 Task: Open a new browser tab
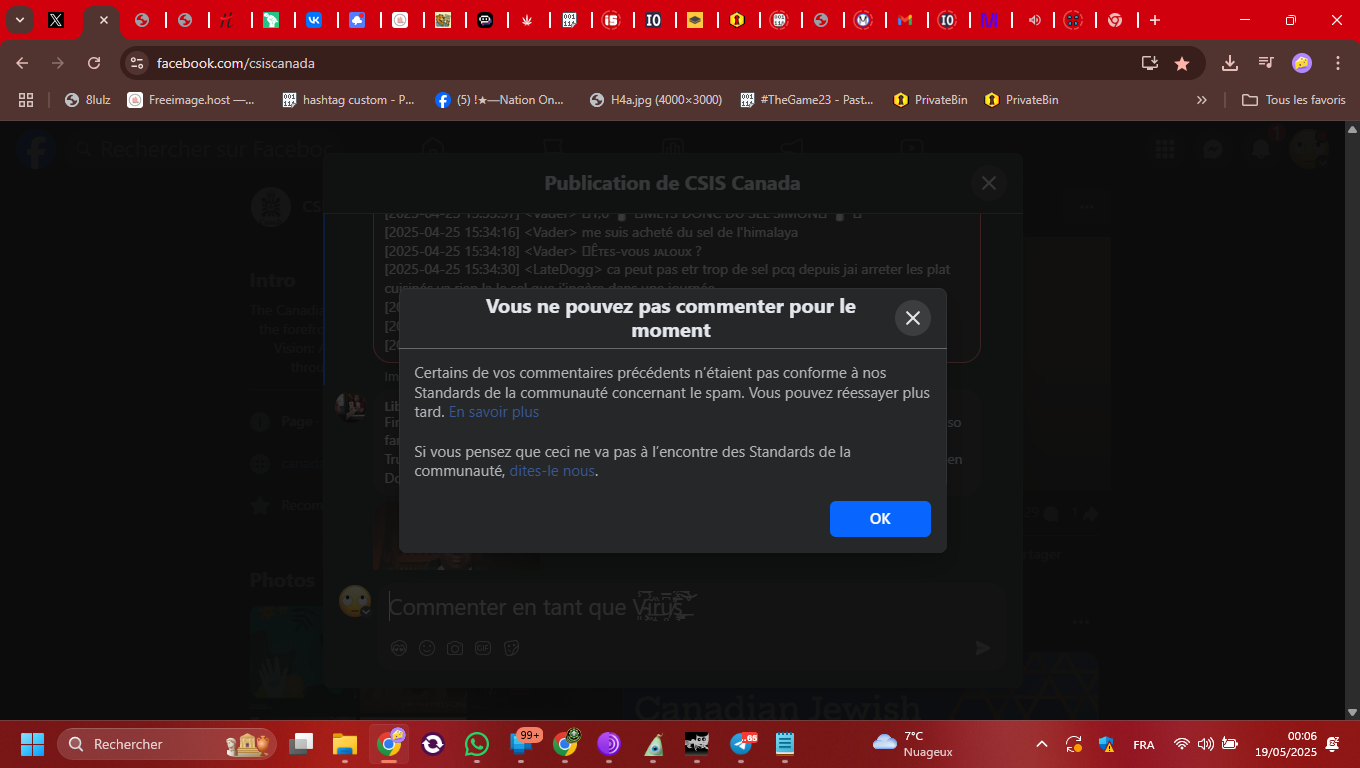coord(1155,20)
